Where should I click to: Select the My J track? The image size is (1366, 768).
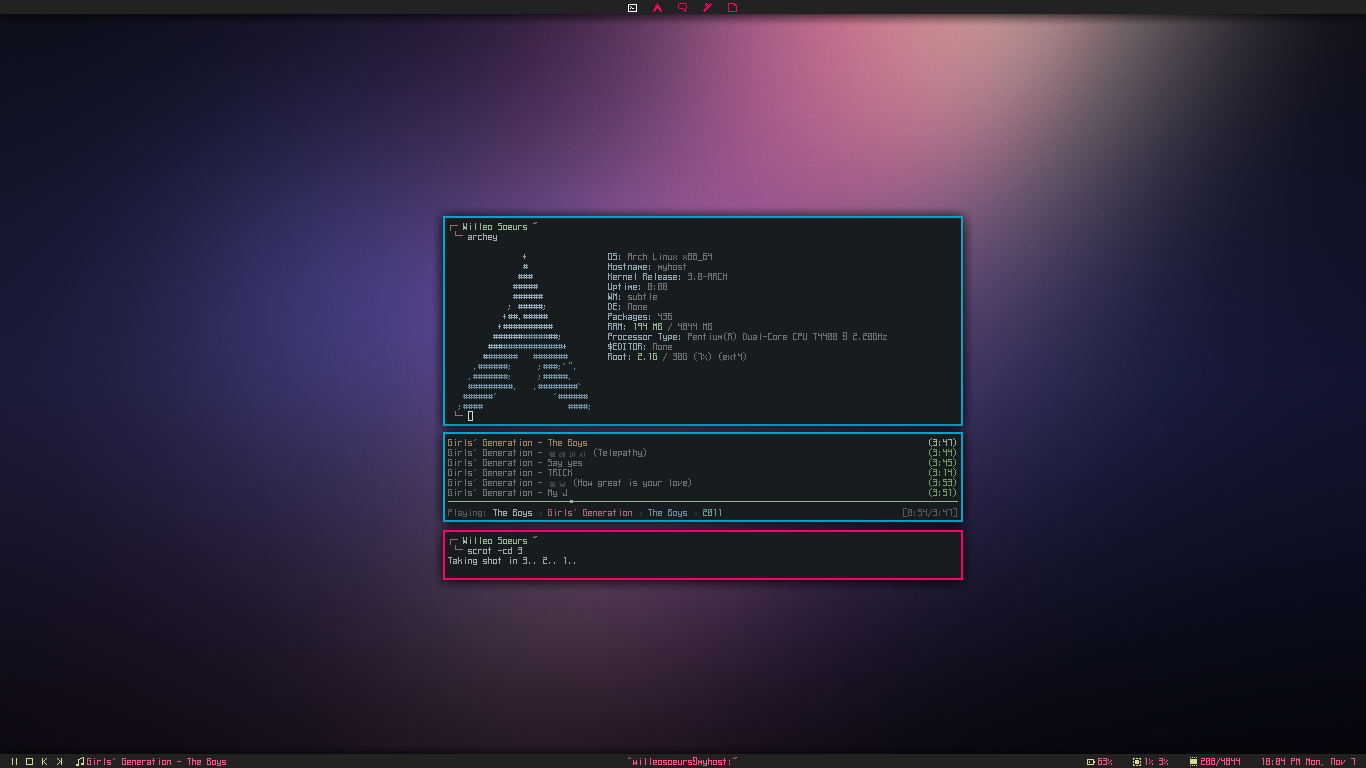point(702,493)
